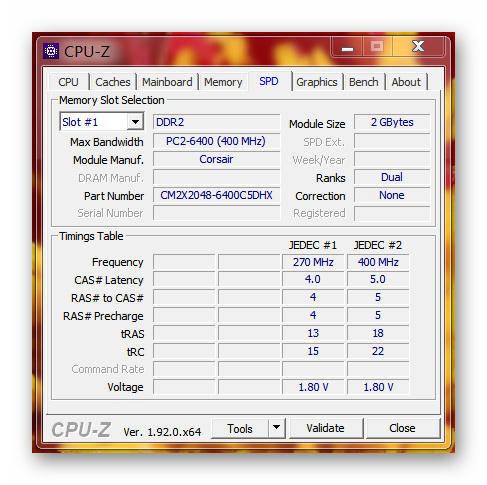
Task: Go to the Mainboard tab
Action: click(167, 82)
